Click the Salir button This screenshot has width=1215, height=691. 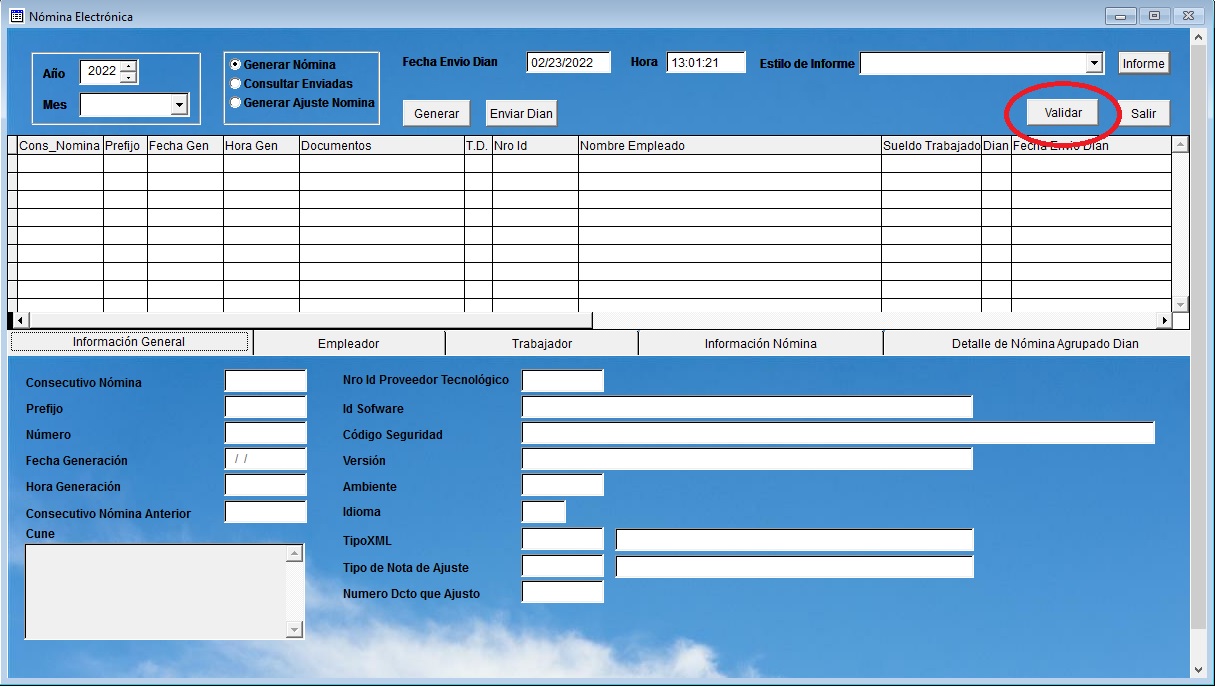1143,113
